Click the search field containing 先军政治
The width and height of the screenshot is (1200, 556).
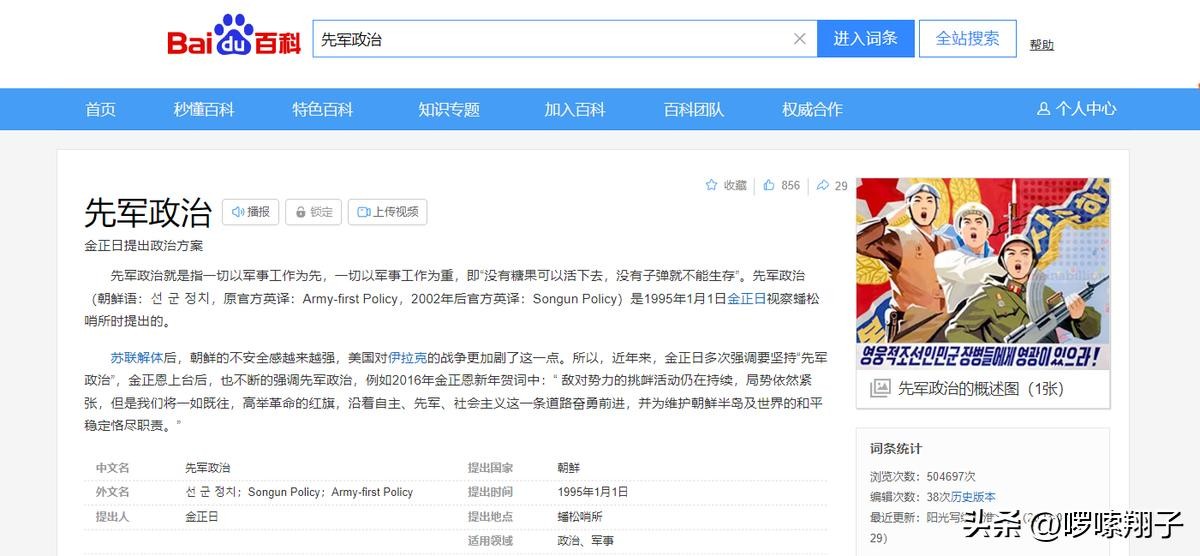pyautogui.click(x=550, y=39)
